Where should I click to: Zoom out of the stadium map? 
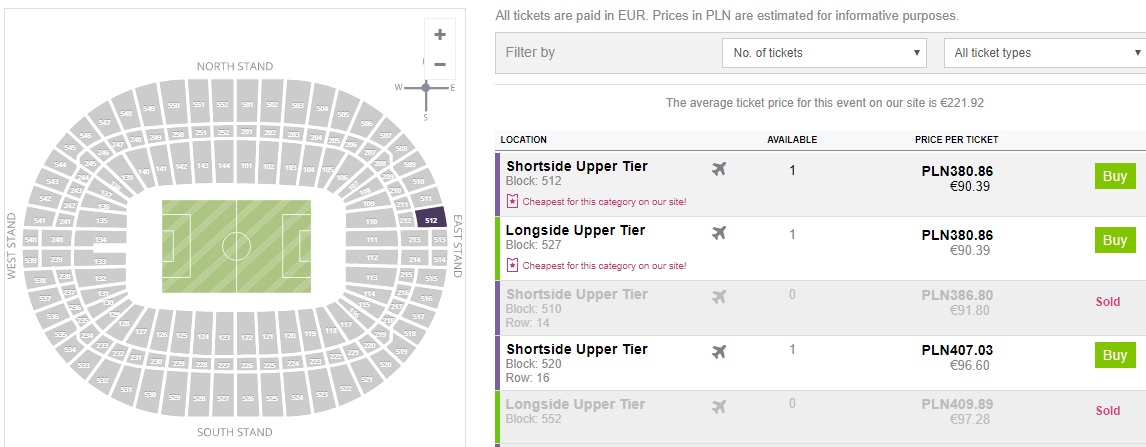click(439, 64)
